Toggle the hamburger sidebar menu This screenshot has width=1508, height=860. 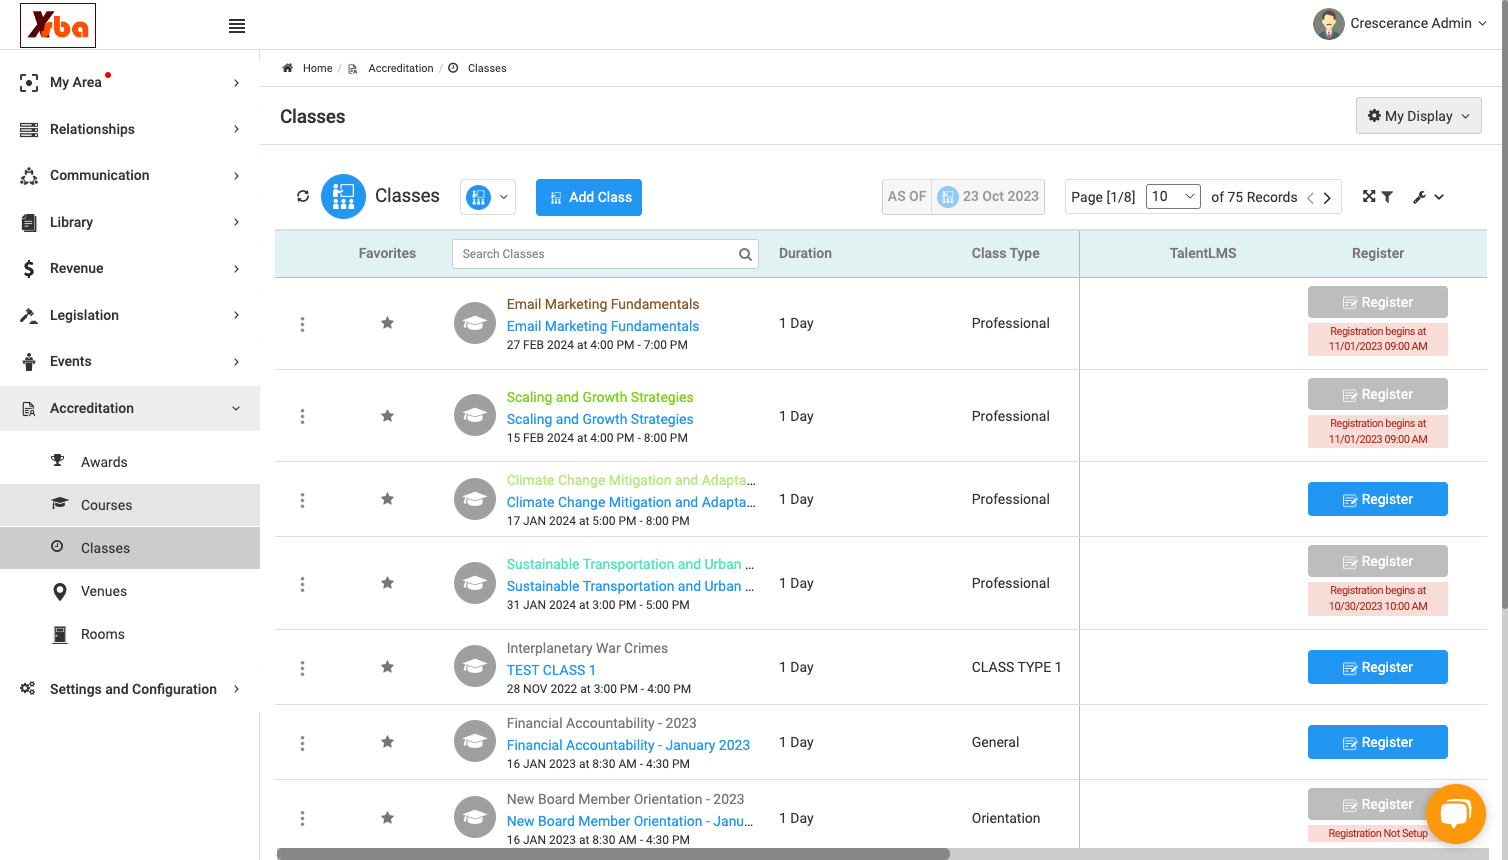(237, 26)
